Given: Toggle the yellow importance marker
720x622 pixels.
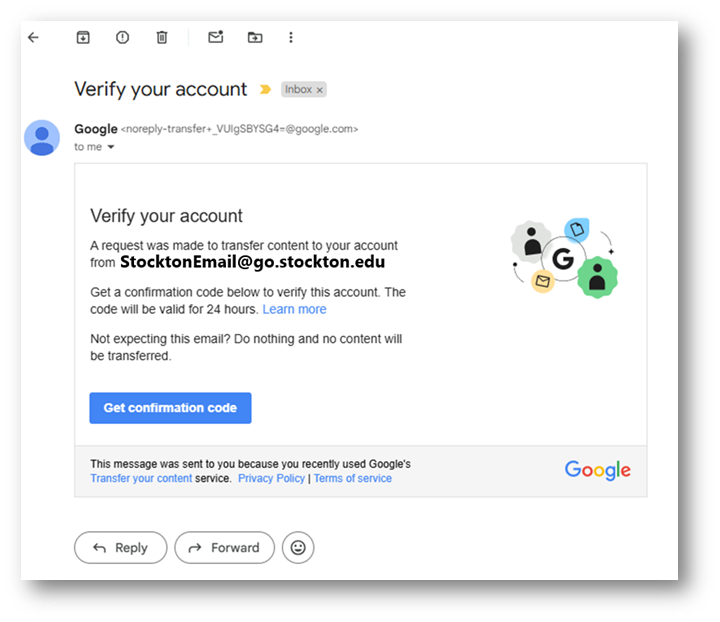Looking at the screenshot, I should coord(265,89).
